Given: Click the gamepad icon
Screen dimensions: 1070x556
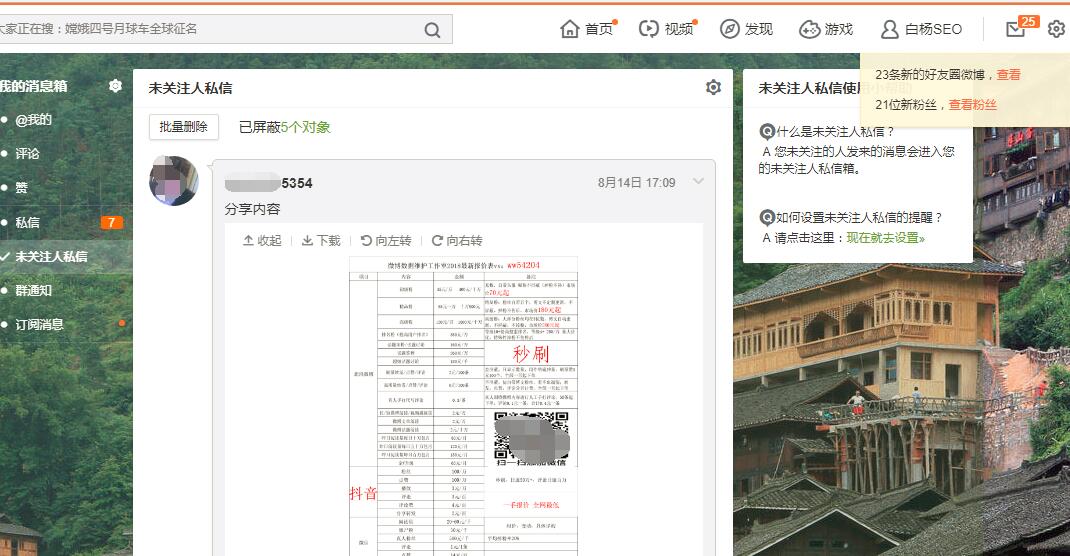Looking at the screenshot, I should pos(809,29).
